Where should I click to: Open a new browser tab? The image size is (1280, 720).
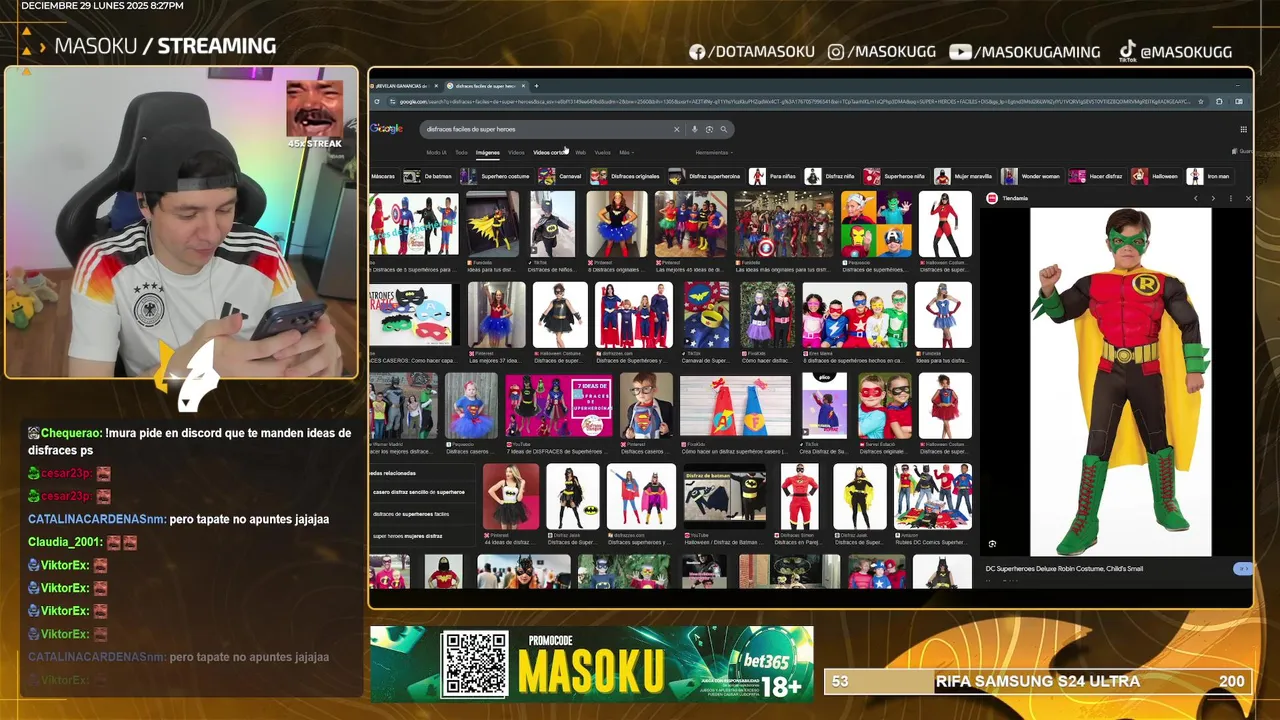pyautogui.click(x=536, y=86)
